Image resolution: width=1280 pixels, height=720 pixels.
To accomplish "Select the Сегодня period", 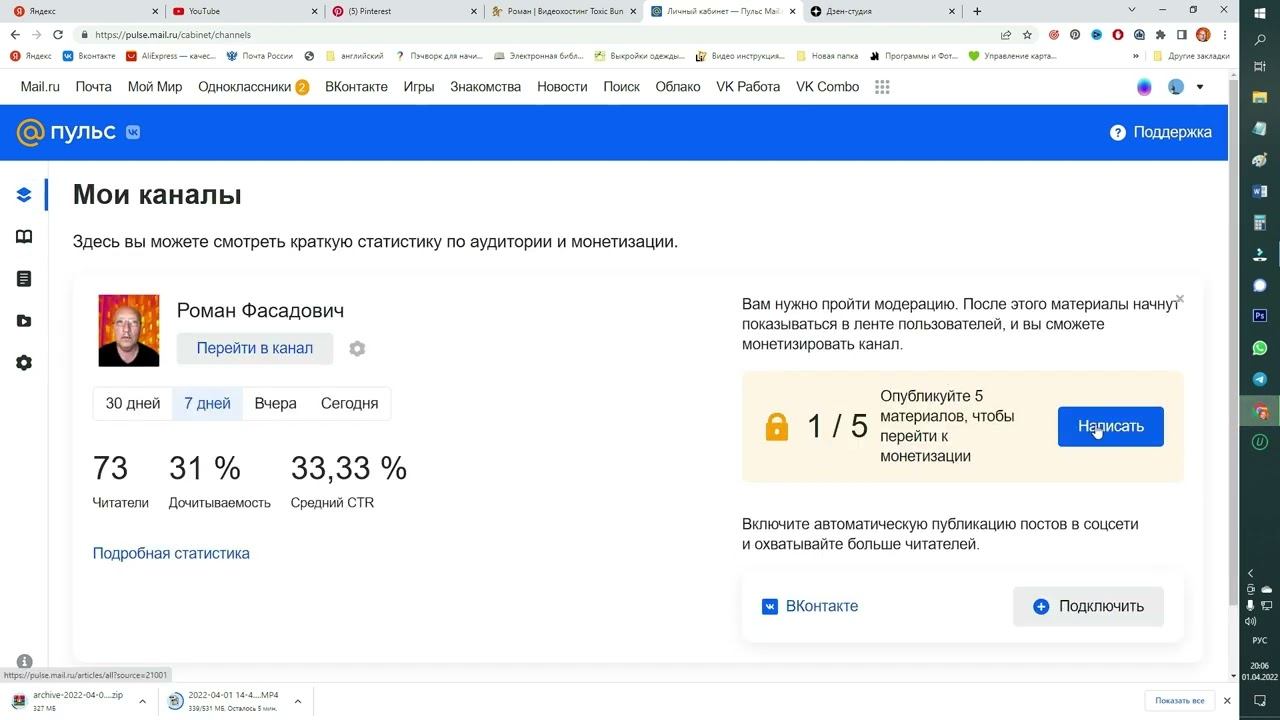I will pyautogui.click(x=349, y=404).
